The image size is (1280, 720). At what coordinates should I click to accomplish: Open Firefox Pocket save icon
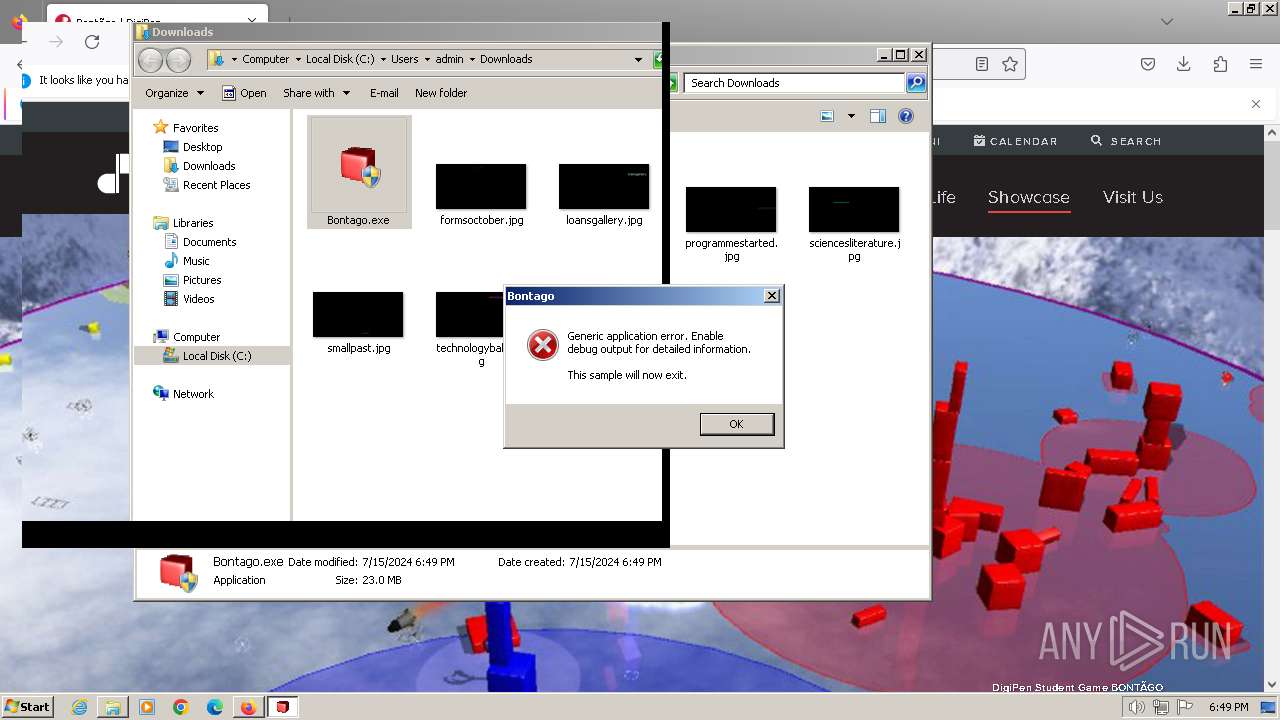(x=1148, y=64)
